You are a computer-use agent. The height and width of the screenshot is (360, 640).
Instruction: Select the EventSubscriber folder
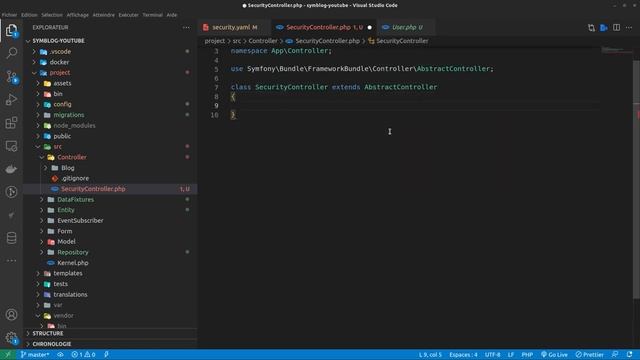pyautogui.click(x=80, y=221)
